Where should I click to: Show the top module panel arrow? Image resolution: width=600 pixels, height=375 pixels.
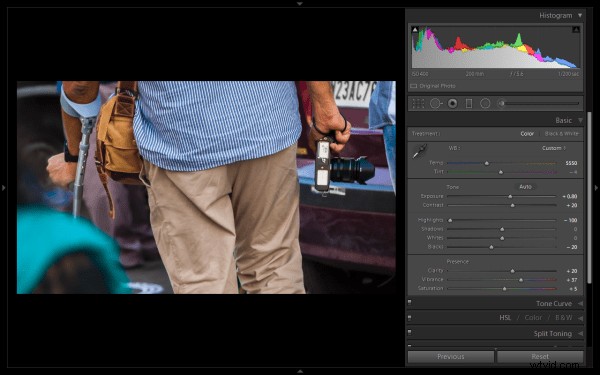[300, 3]
